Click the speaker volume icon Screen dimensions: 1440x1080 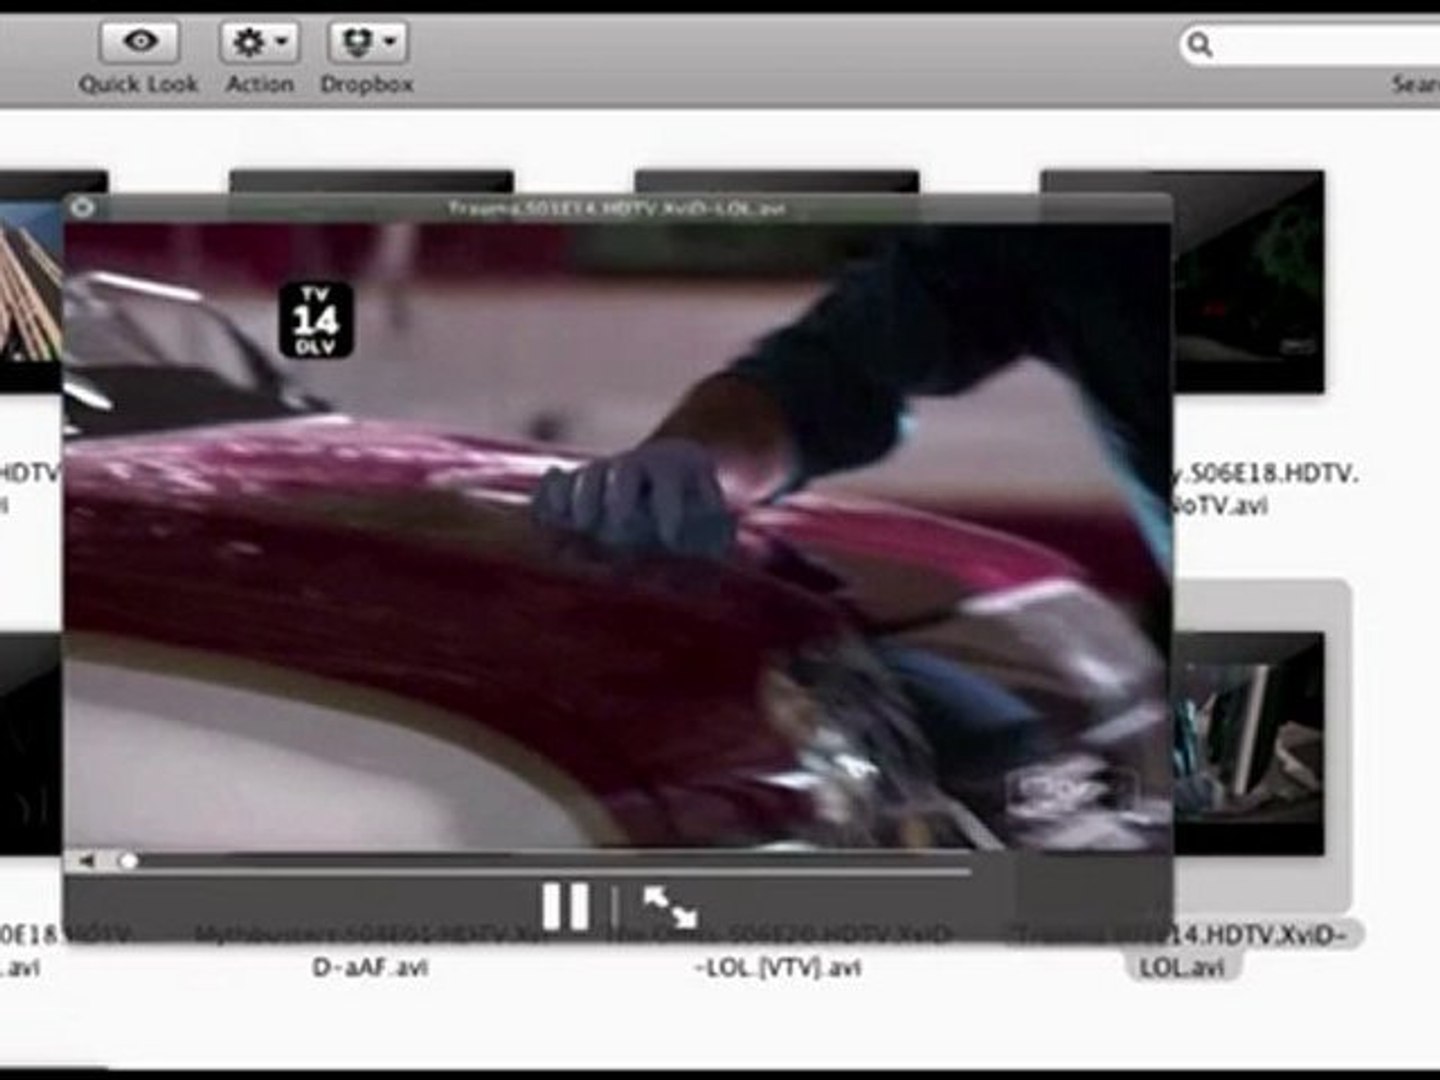[x=88, y=861]
